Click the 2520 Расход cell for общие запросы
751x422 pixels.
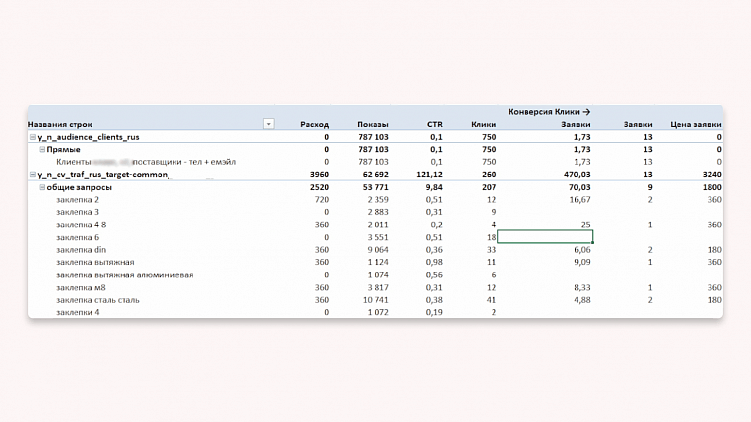tap(318, 187)
